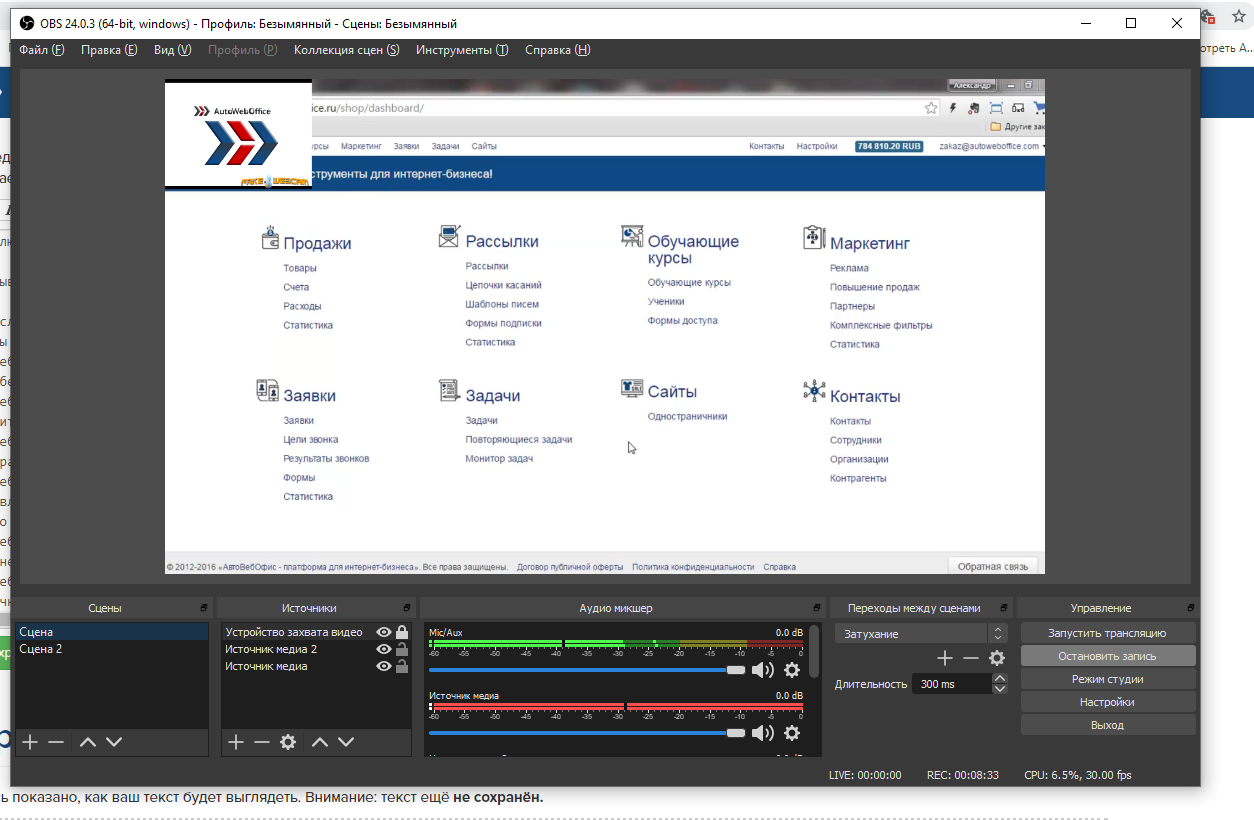Screen dimensions: 1254x820
Task: Hide the Устройство захвата видео source
Action: (383, 632)
